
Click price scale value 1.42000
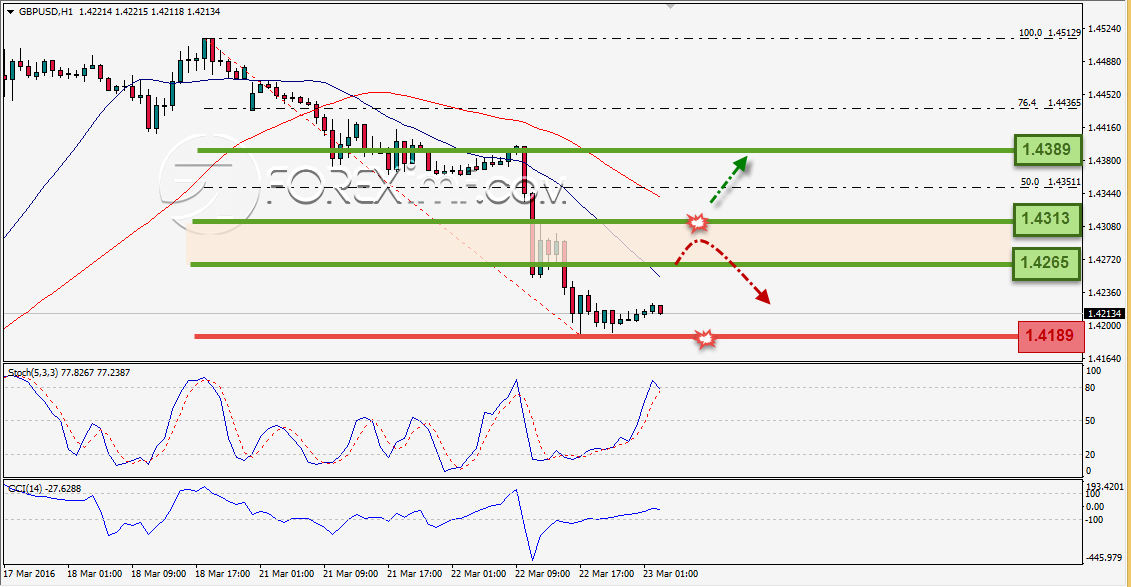coord(1104,325)
